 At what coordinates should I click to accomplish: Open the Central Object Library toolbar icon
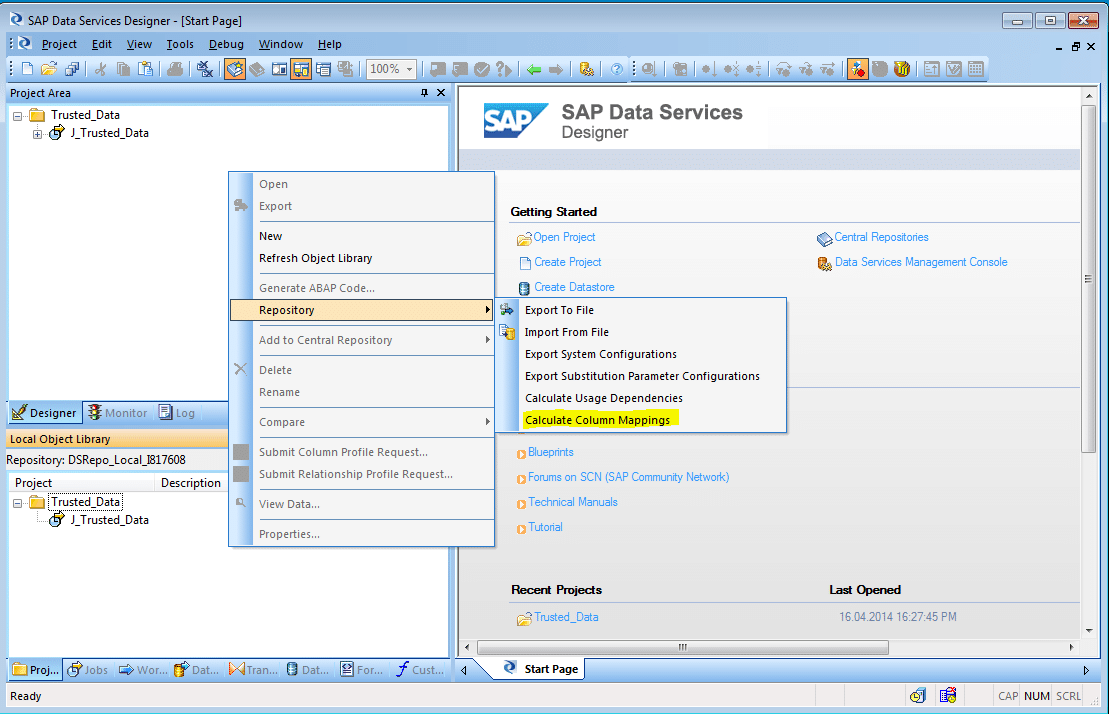[257, 69]
